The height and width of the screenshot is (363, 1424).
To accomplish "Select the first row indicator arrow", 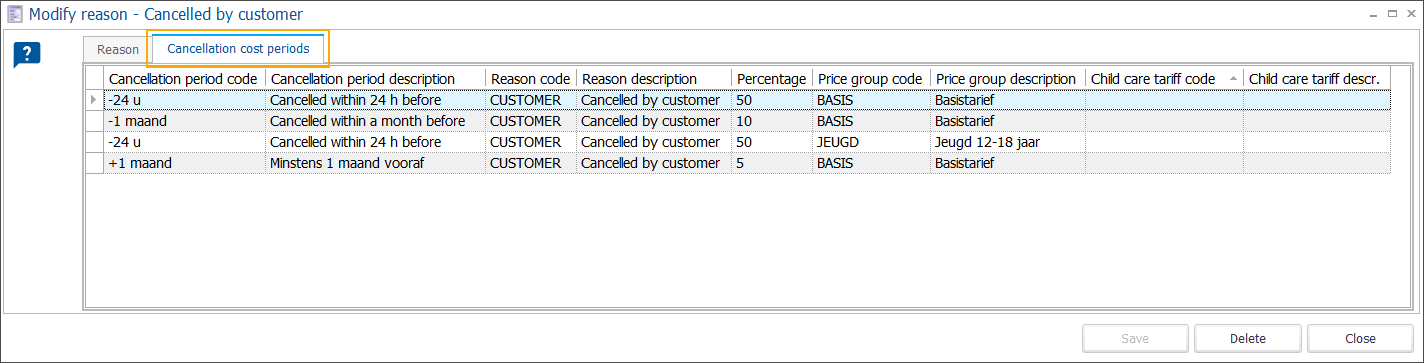I will pyautogui.click(x=94, y=100).
